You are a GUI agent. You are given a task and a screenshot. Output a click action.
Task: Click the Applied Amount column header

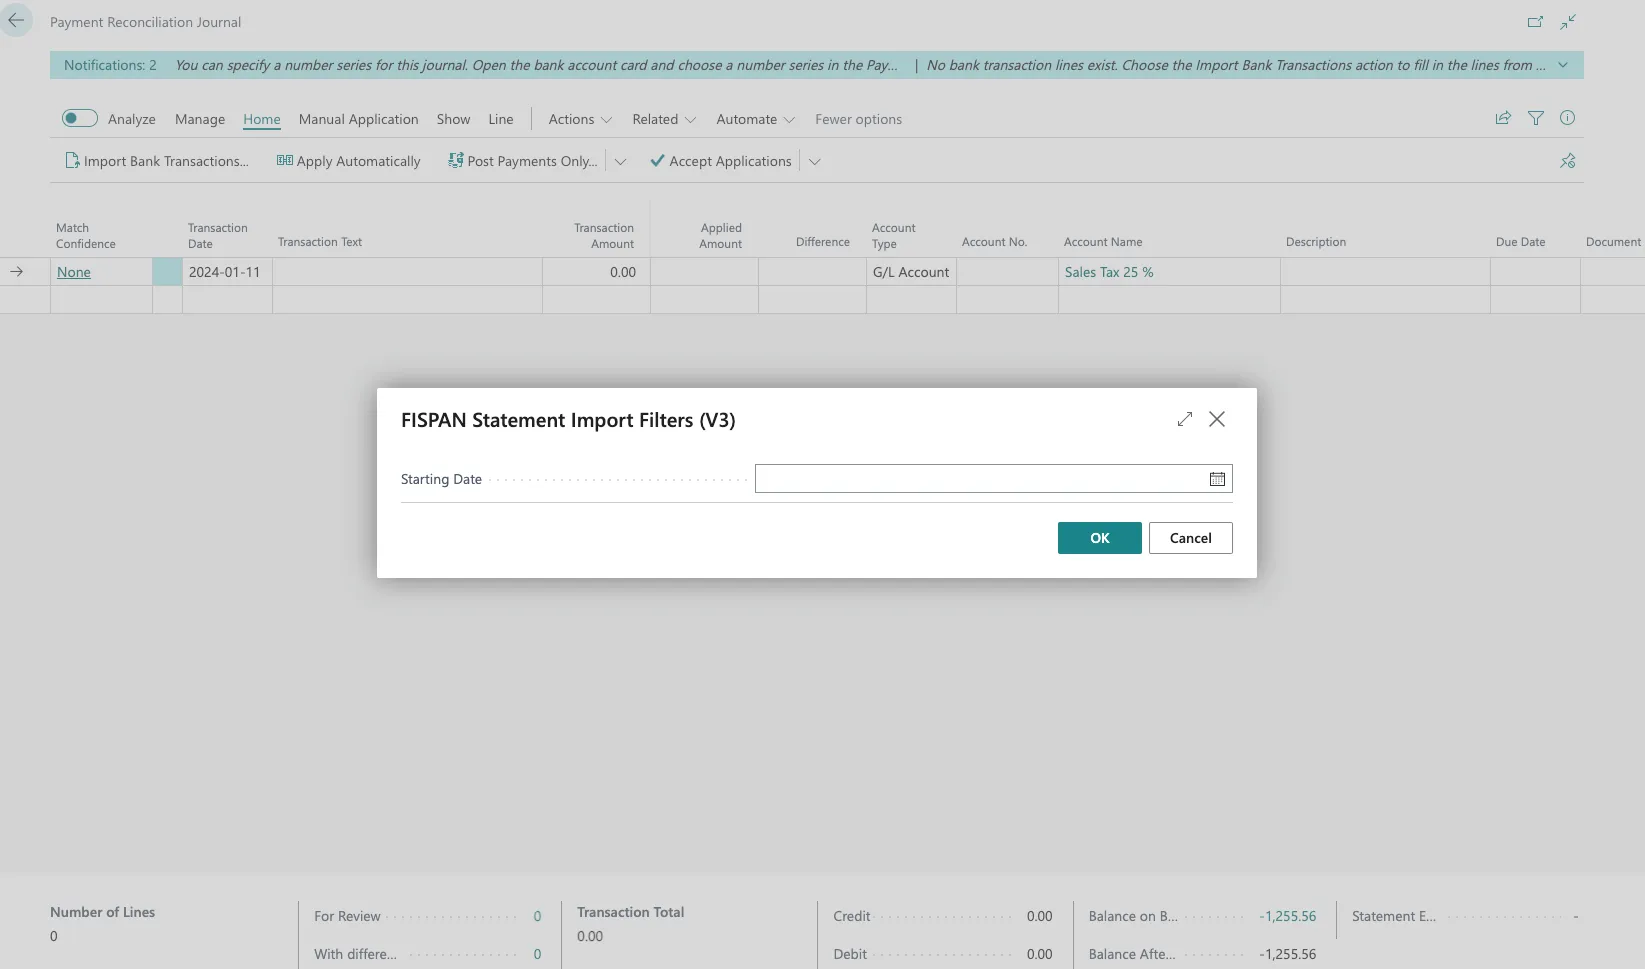click(720, 236)
